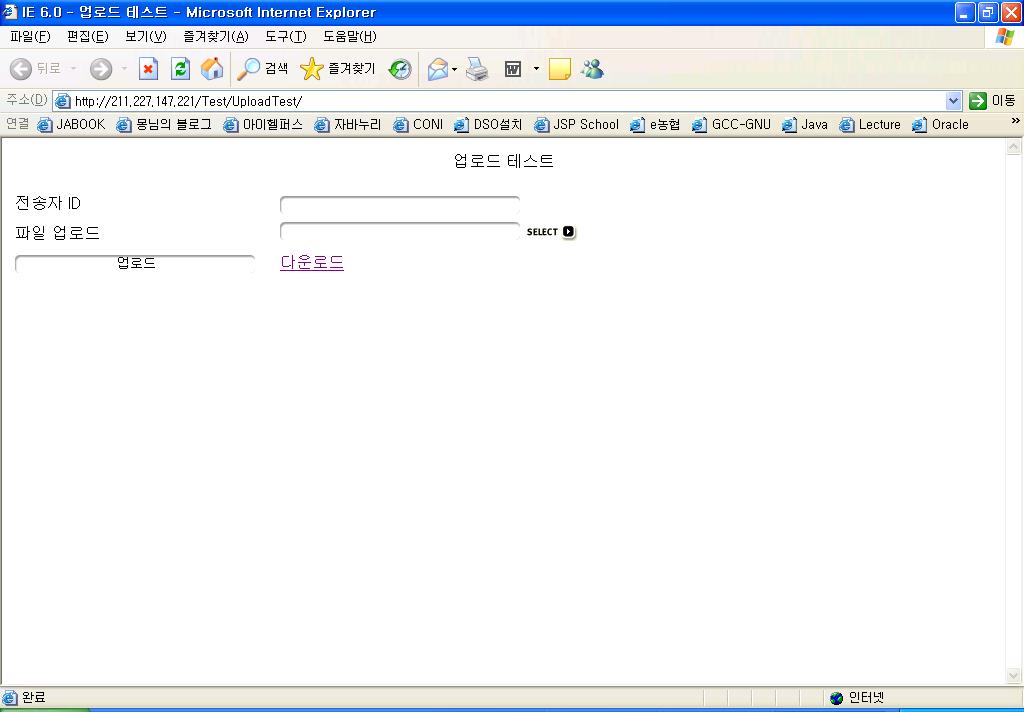Click inside the 전송자 ID input field
The height and width of the screenshot is (712, 1024).
pyautogui.click(x=398, y=203)
